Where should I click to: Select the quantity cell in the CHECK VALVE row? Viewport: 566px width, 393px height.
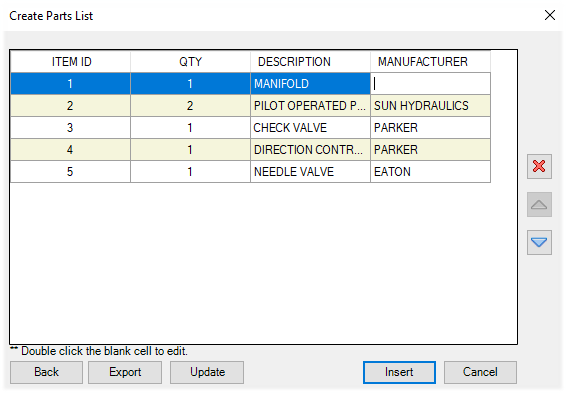coord(191,128)
